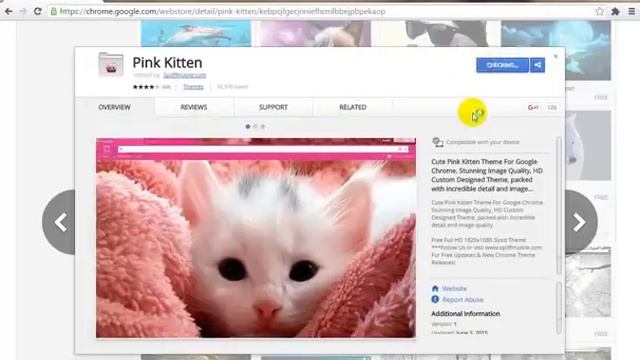Click the blue share icon button

click(538, 65)
